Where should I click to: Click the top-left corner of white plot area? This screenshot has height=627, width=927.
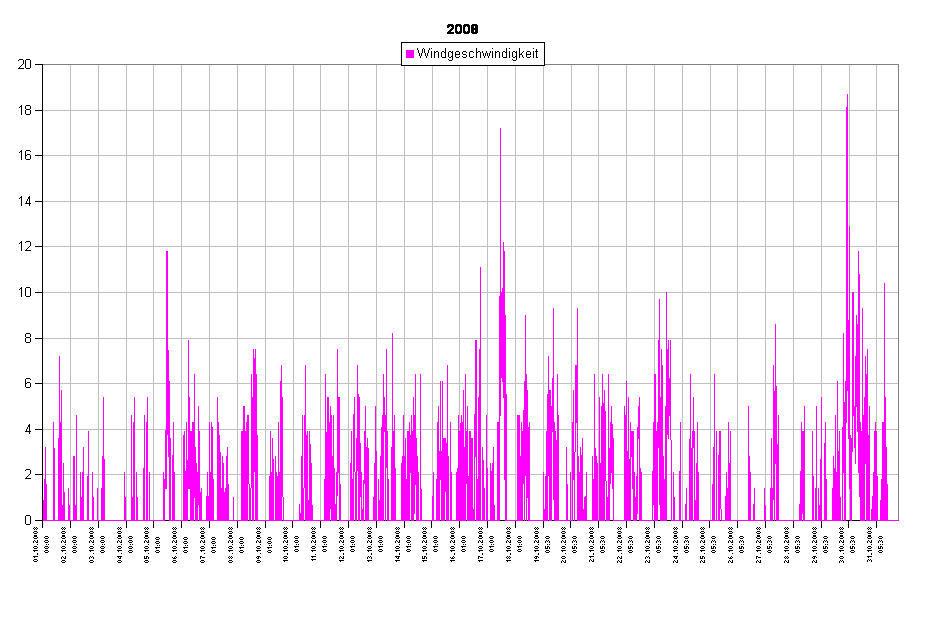click(x=44, y=66)
